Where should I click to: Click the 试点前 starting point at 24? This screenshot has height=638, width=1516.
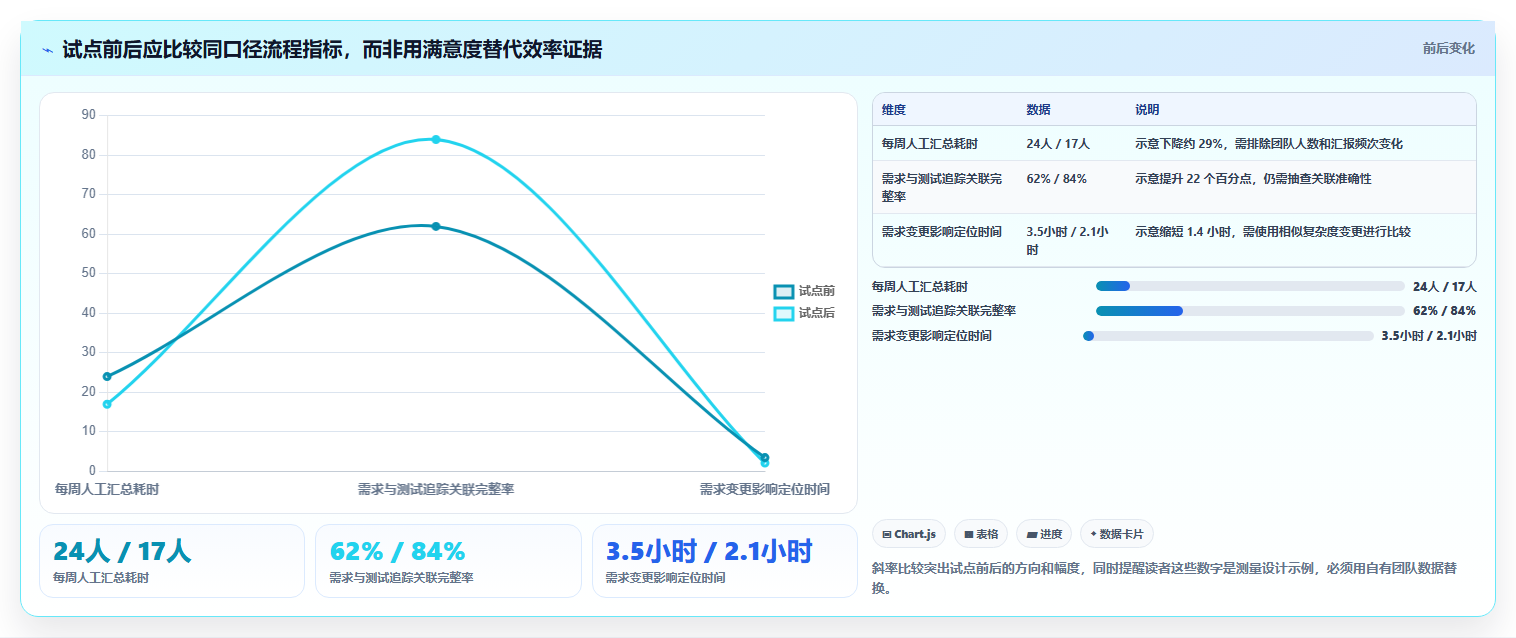click(x=107, y=376)
